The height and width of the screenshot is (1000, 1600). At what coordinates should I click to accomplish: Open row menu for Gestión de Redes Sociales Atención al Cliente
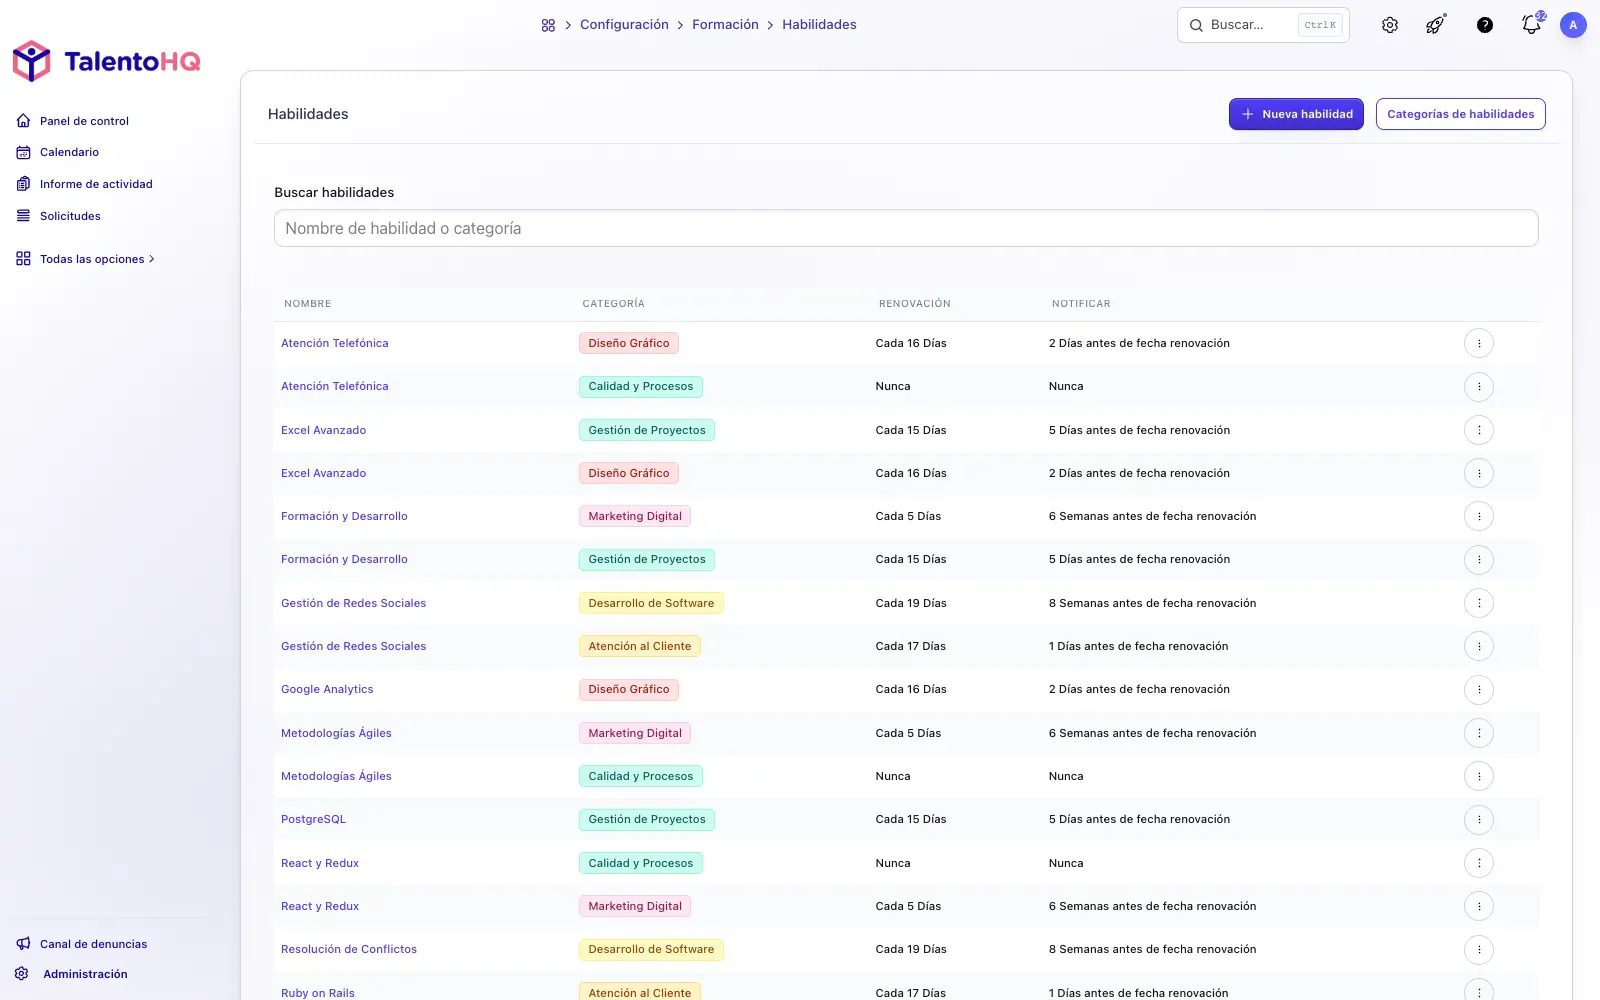point(1479,646)
